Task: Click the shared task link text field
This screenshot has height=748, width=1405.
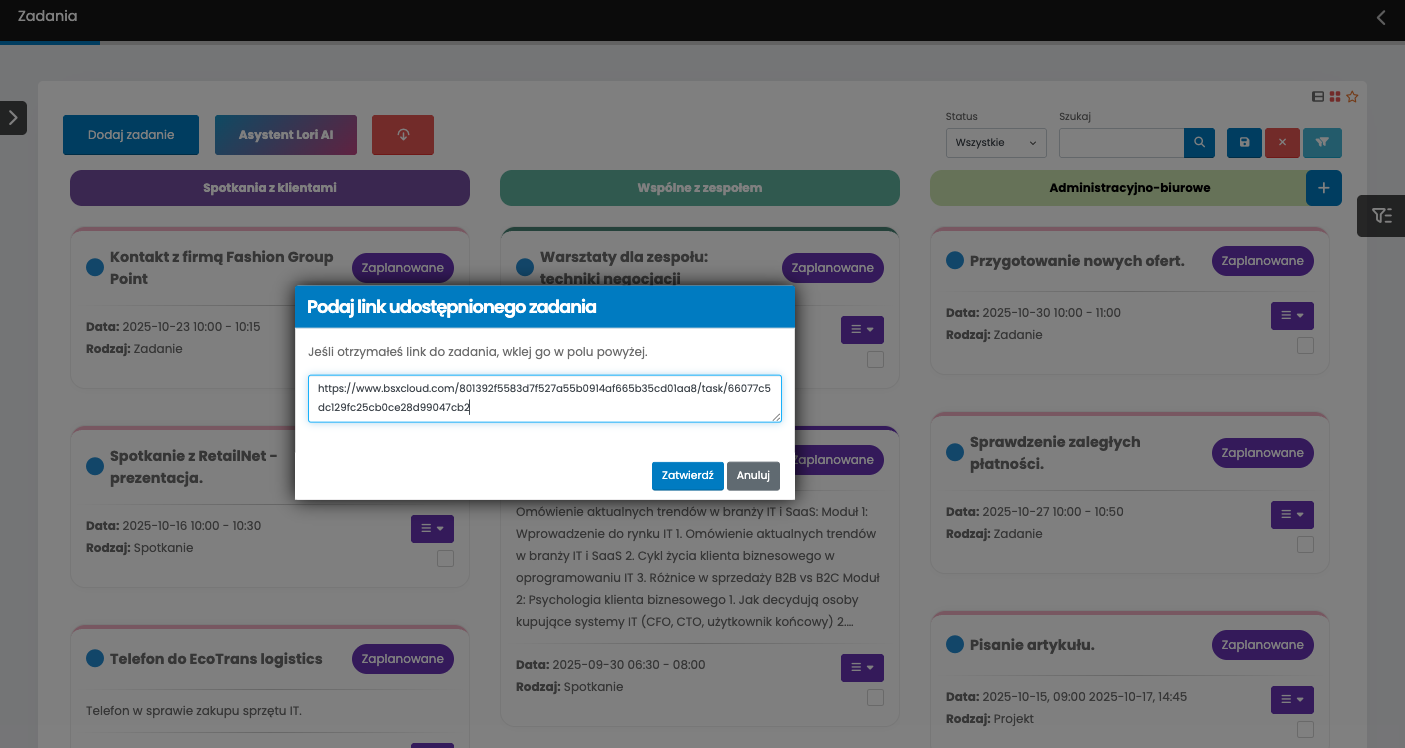Action: 544,398
